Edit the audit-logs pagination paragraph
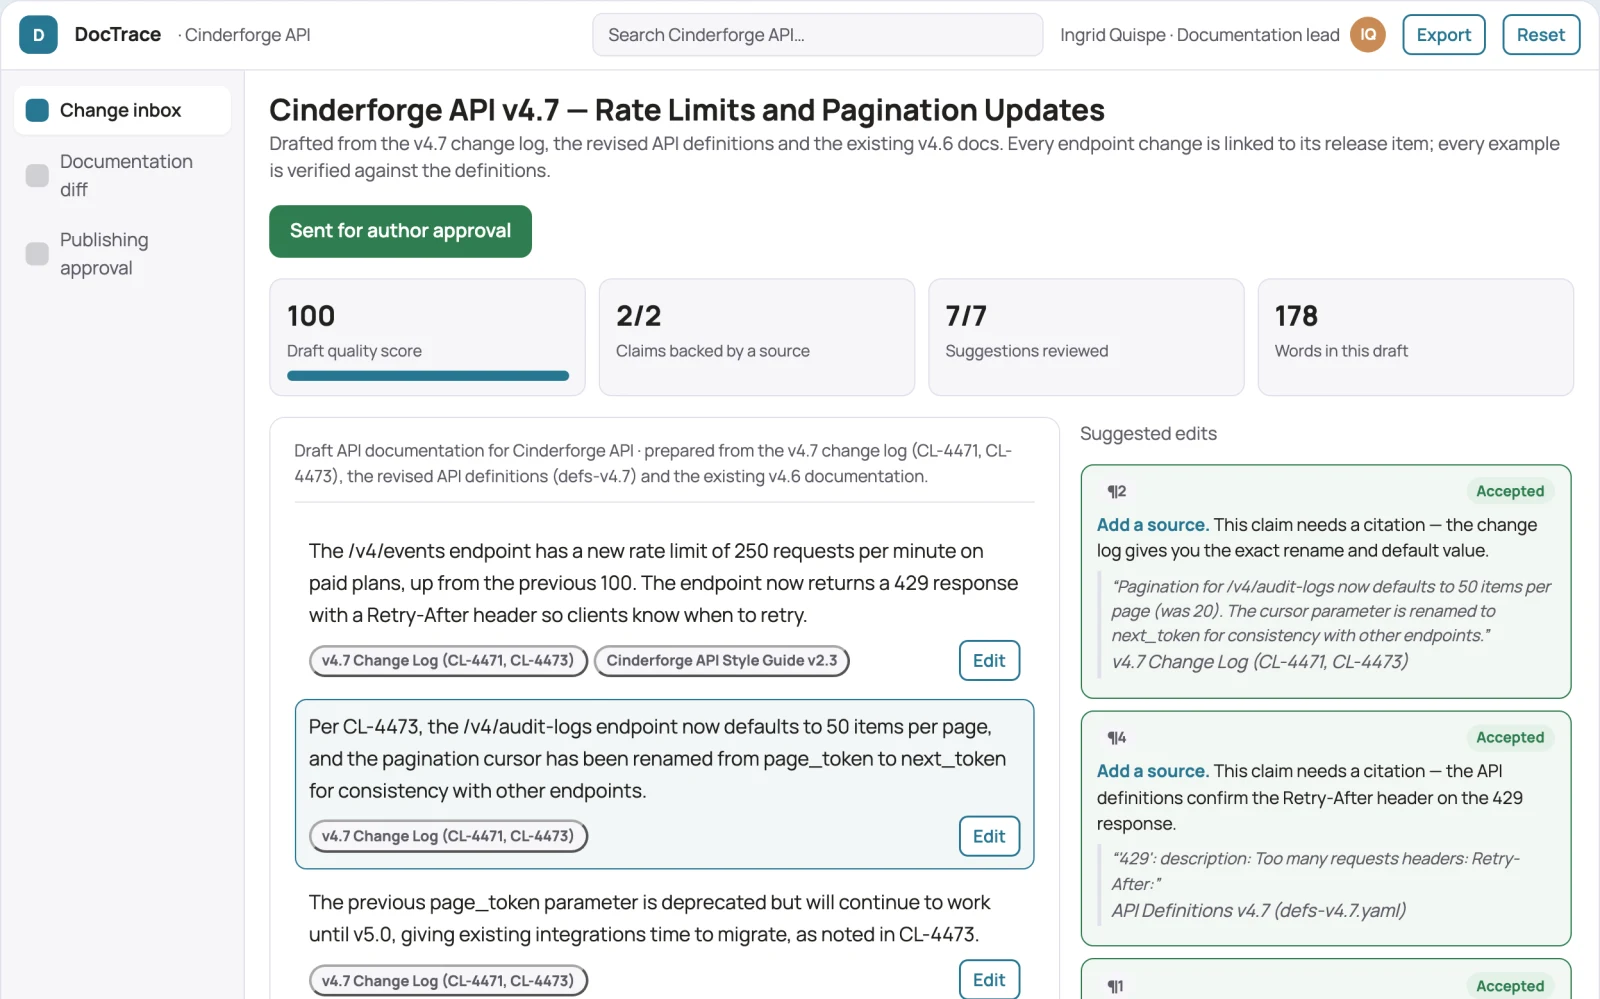 tap(989, 837)
